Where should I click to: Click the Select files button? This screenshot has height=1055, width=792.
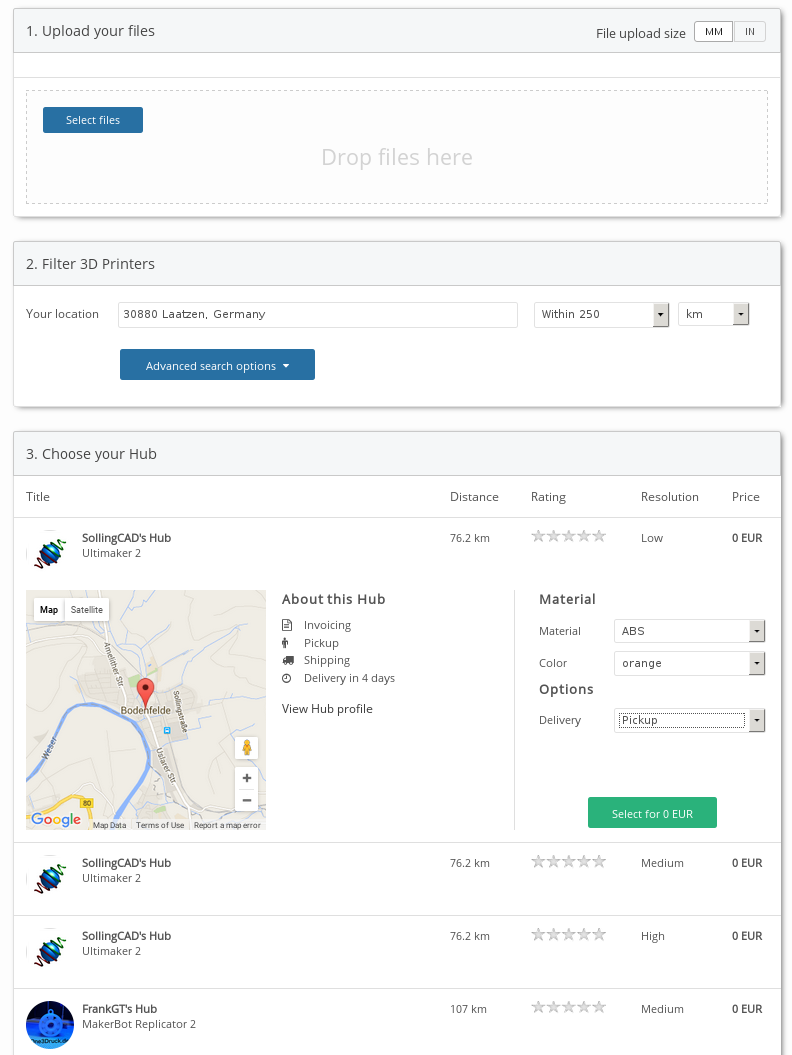click(x=93, y=120)
